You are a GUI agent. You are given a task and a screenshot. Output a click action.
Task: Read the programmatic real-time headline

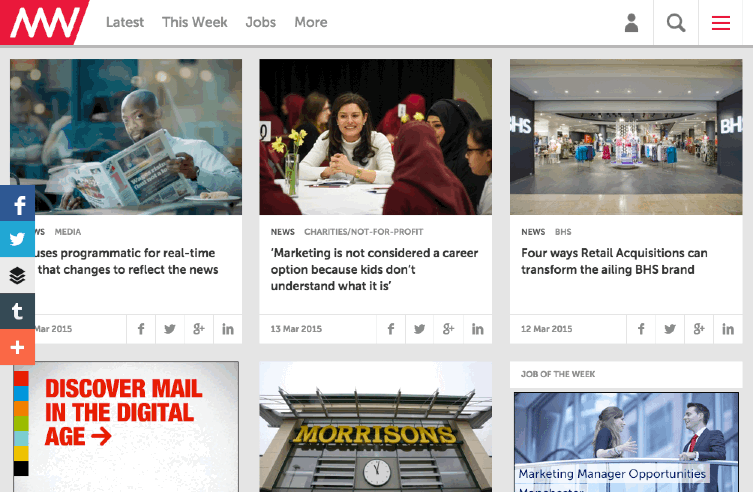(x=128, y=261)
